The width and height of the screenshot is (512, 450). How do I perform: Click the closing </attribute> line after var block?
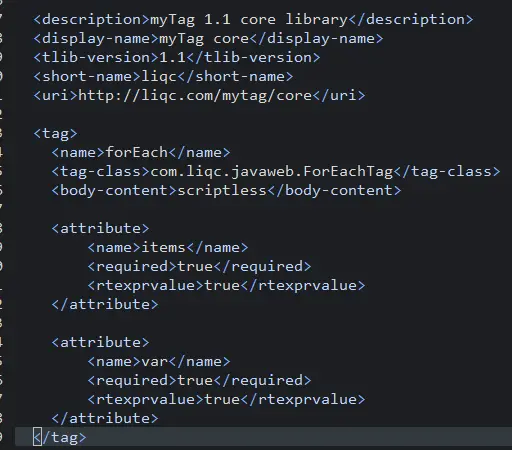(105, 418)
